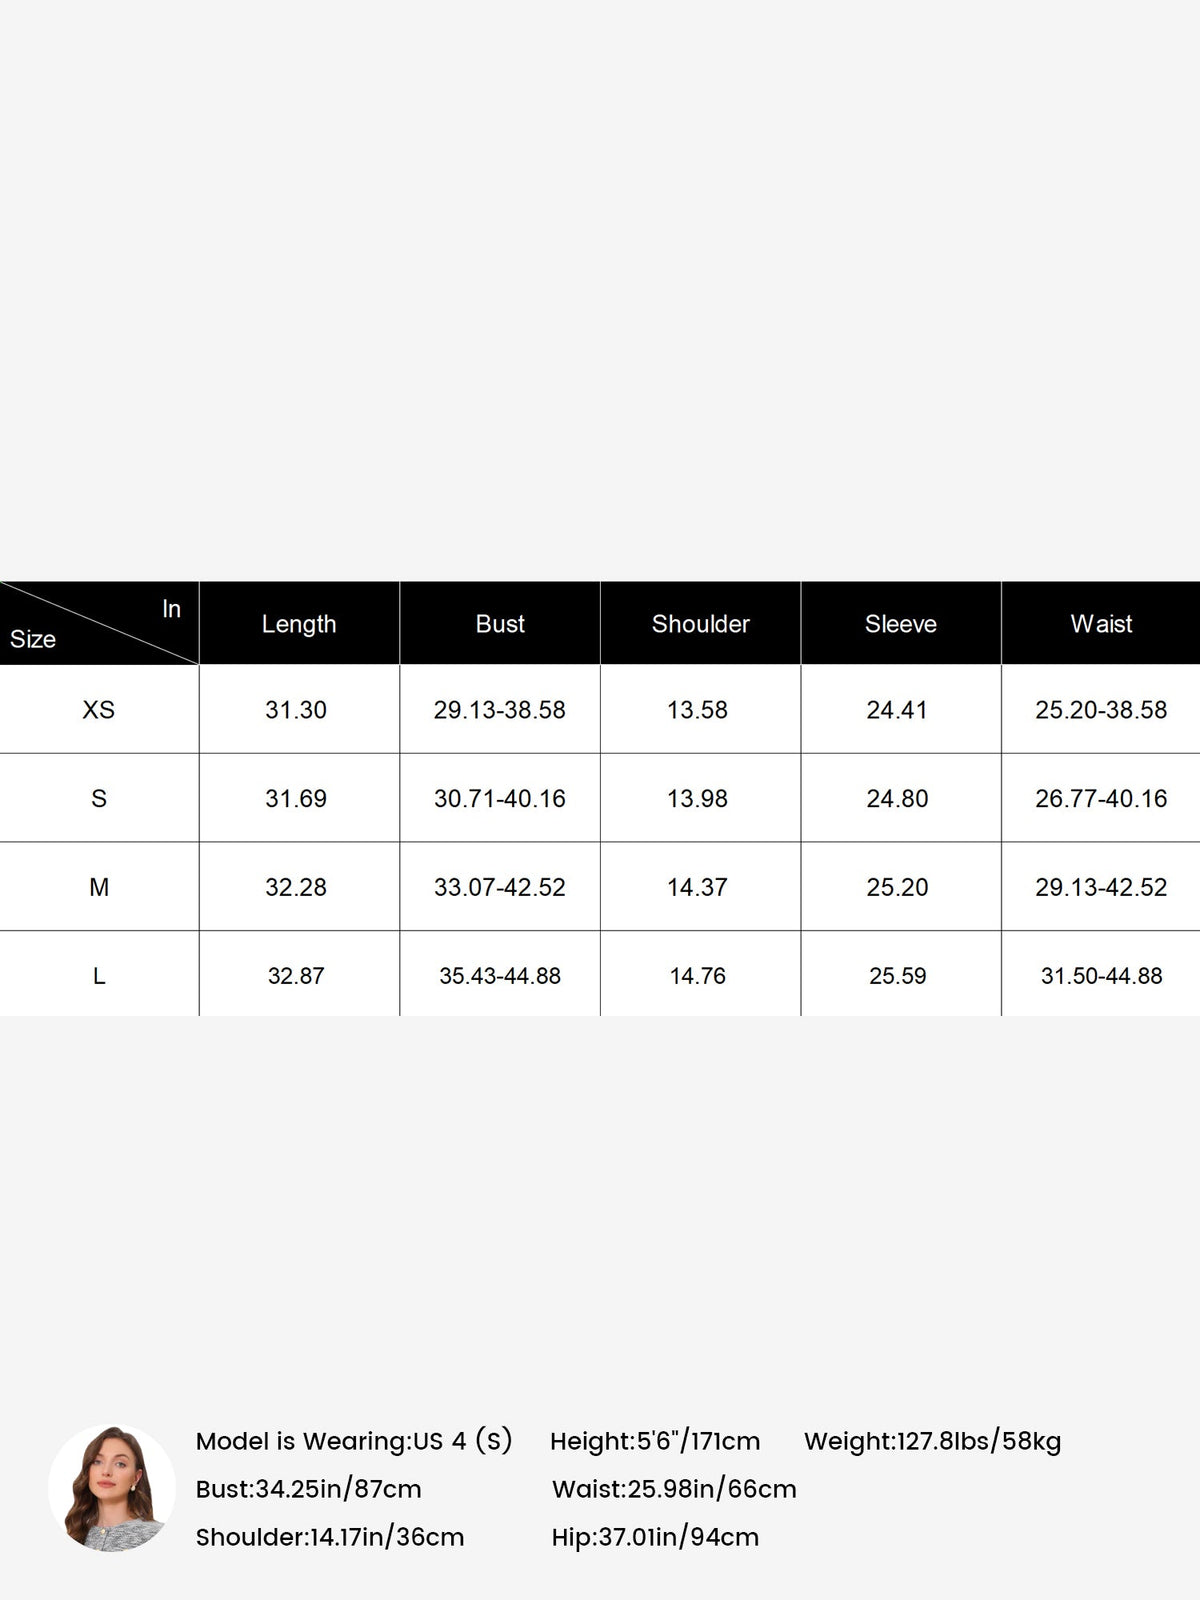Click the Model is Wearing US 4 text
Image resolution: width=1200 pixels, height=1600 pixels.
coord(354,1441)
